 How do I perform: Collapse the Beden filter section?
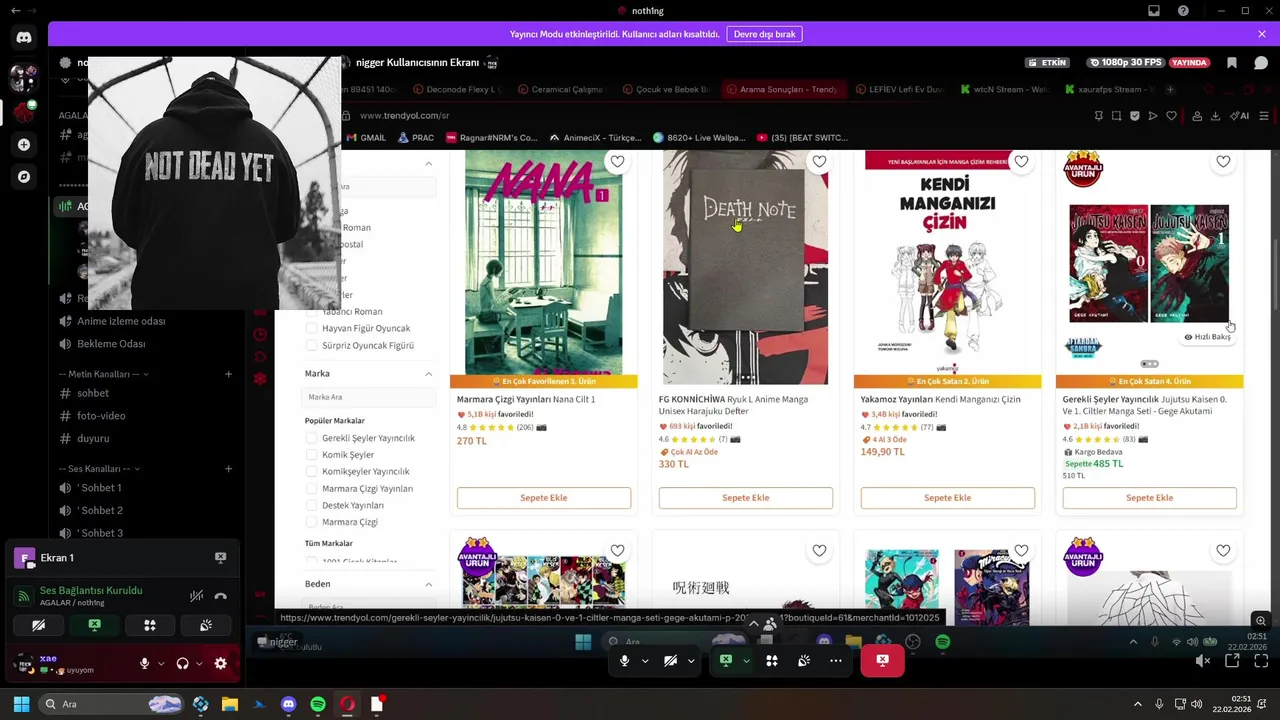coord(428,584)
